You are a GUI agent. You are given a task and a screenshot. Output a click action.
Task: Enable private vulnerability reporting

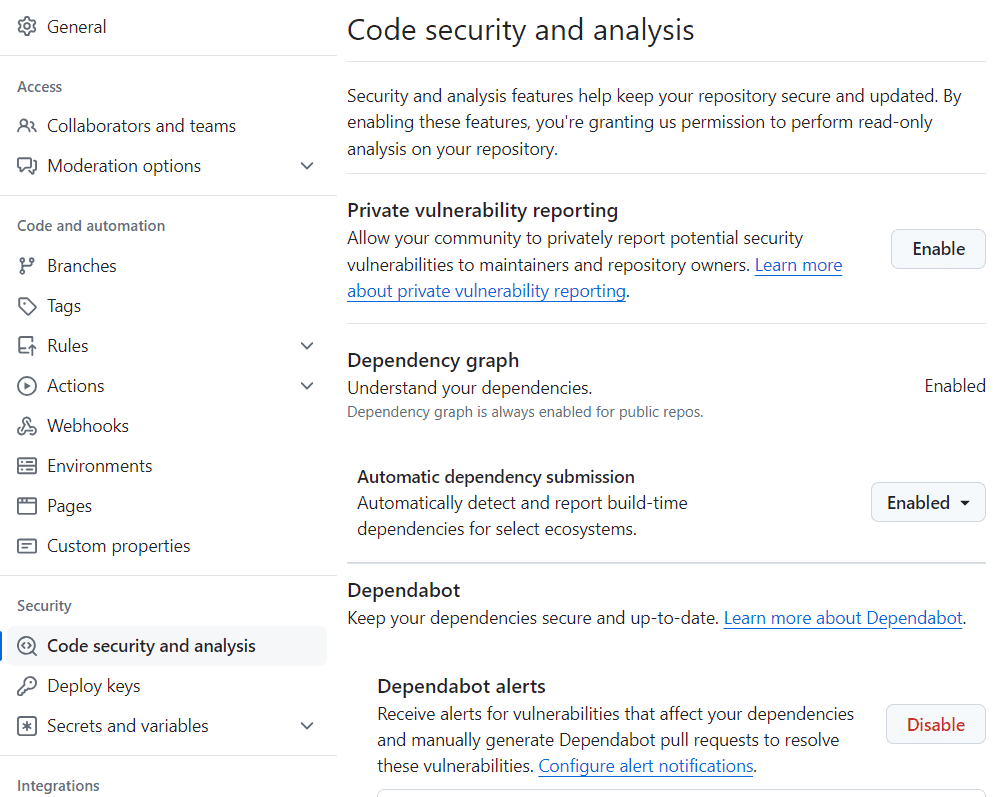pyautogui.click(x=938, y=249)
